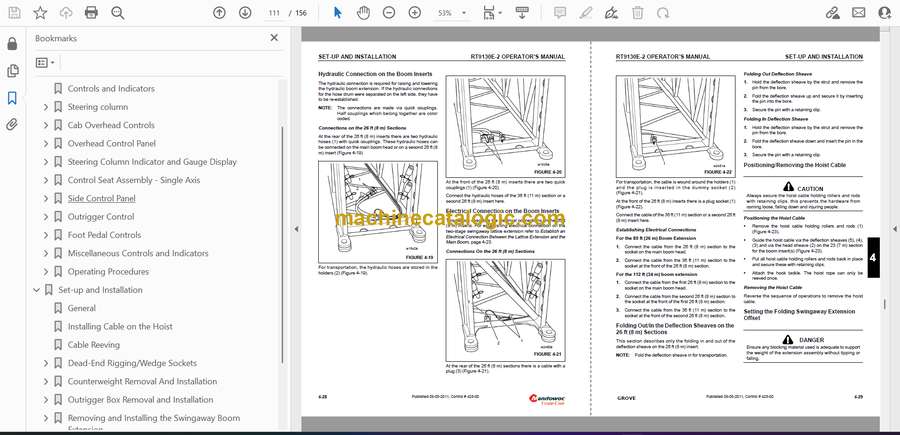Go to previous page arrow button

coord(219,13)
